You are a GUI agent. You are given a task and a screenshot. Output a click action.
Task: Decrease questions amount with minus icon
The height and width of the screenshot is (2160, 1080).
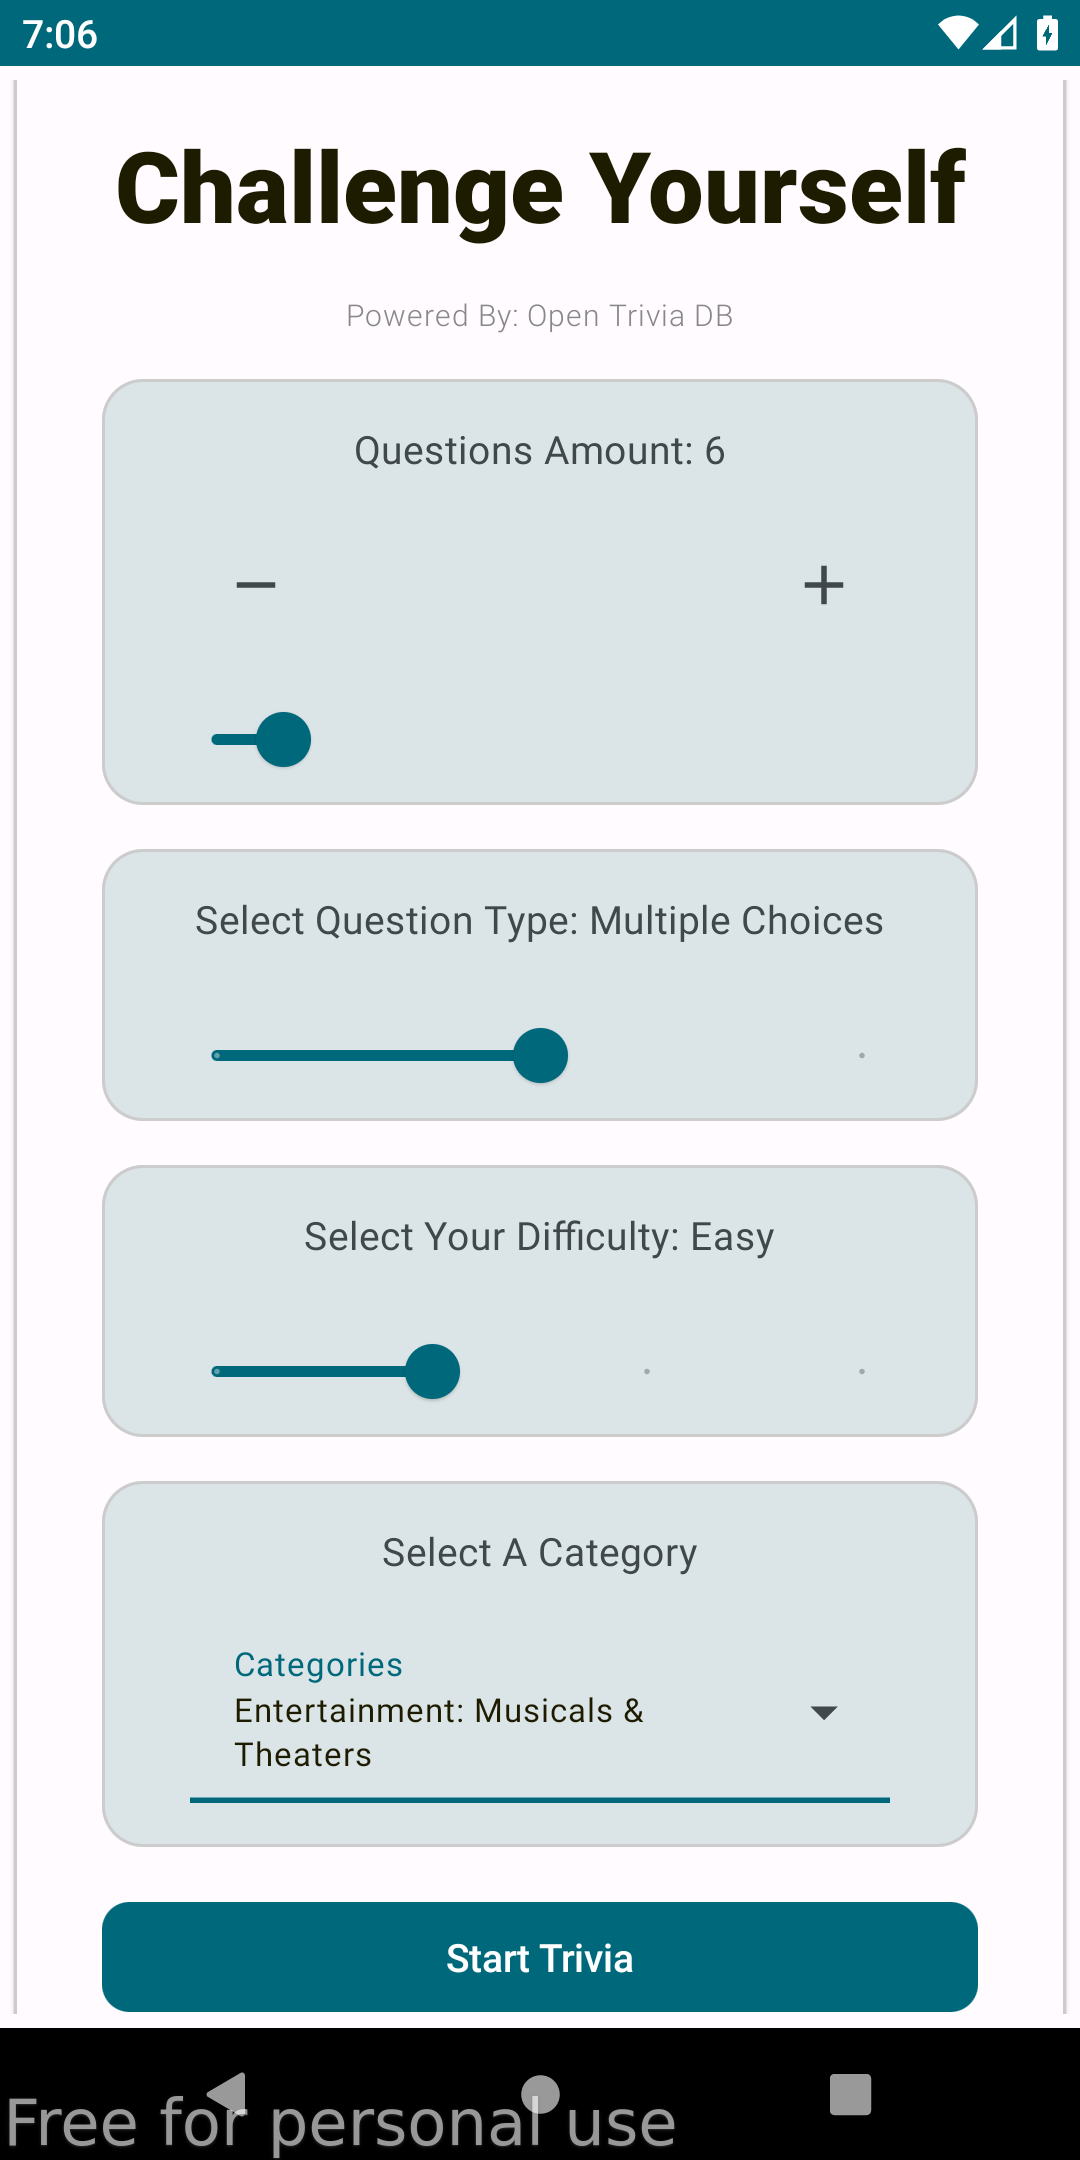click(x=256, y=585)
